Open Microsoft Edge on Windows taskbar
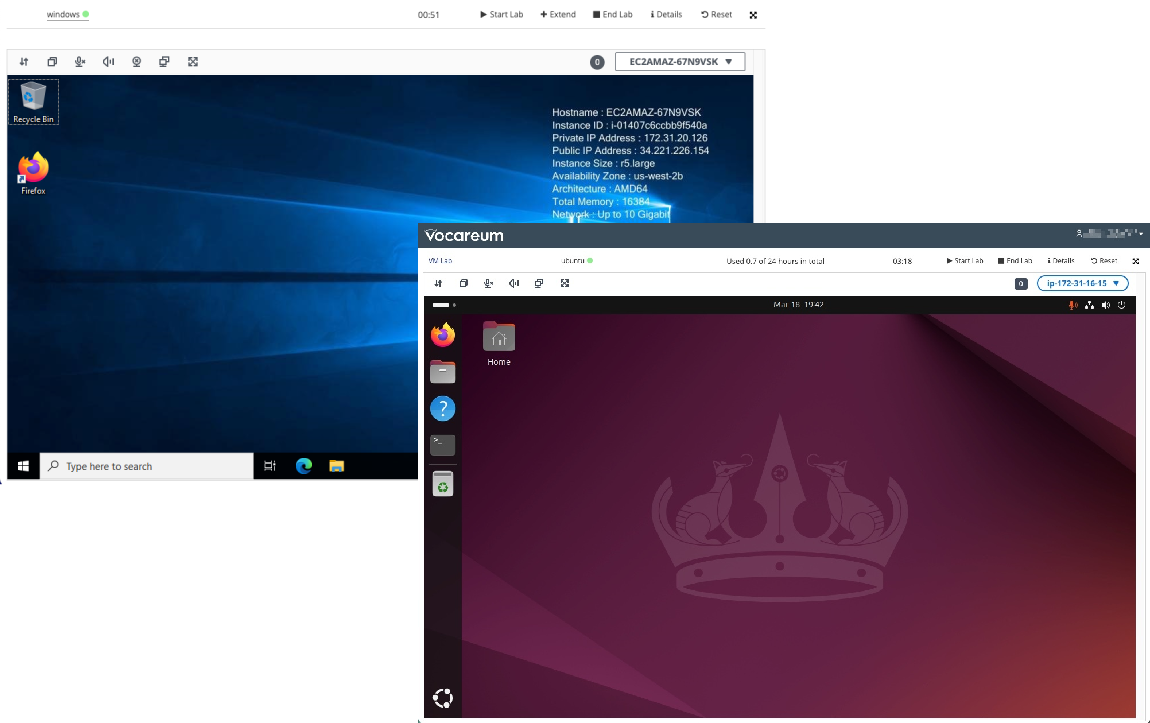This screenshot has width=1150, height=723. coord(304,466)
